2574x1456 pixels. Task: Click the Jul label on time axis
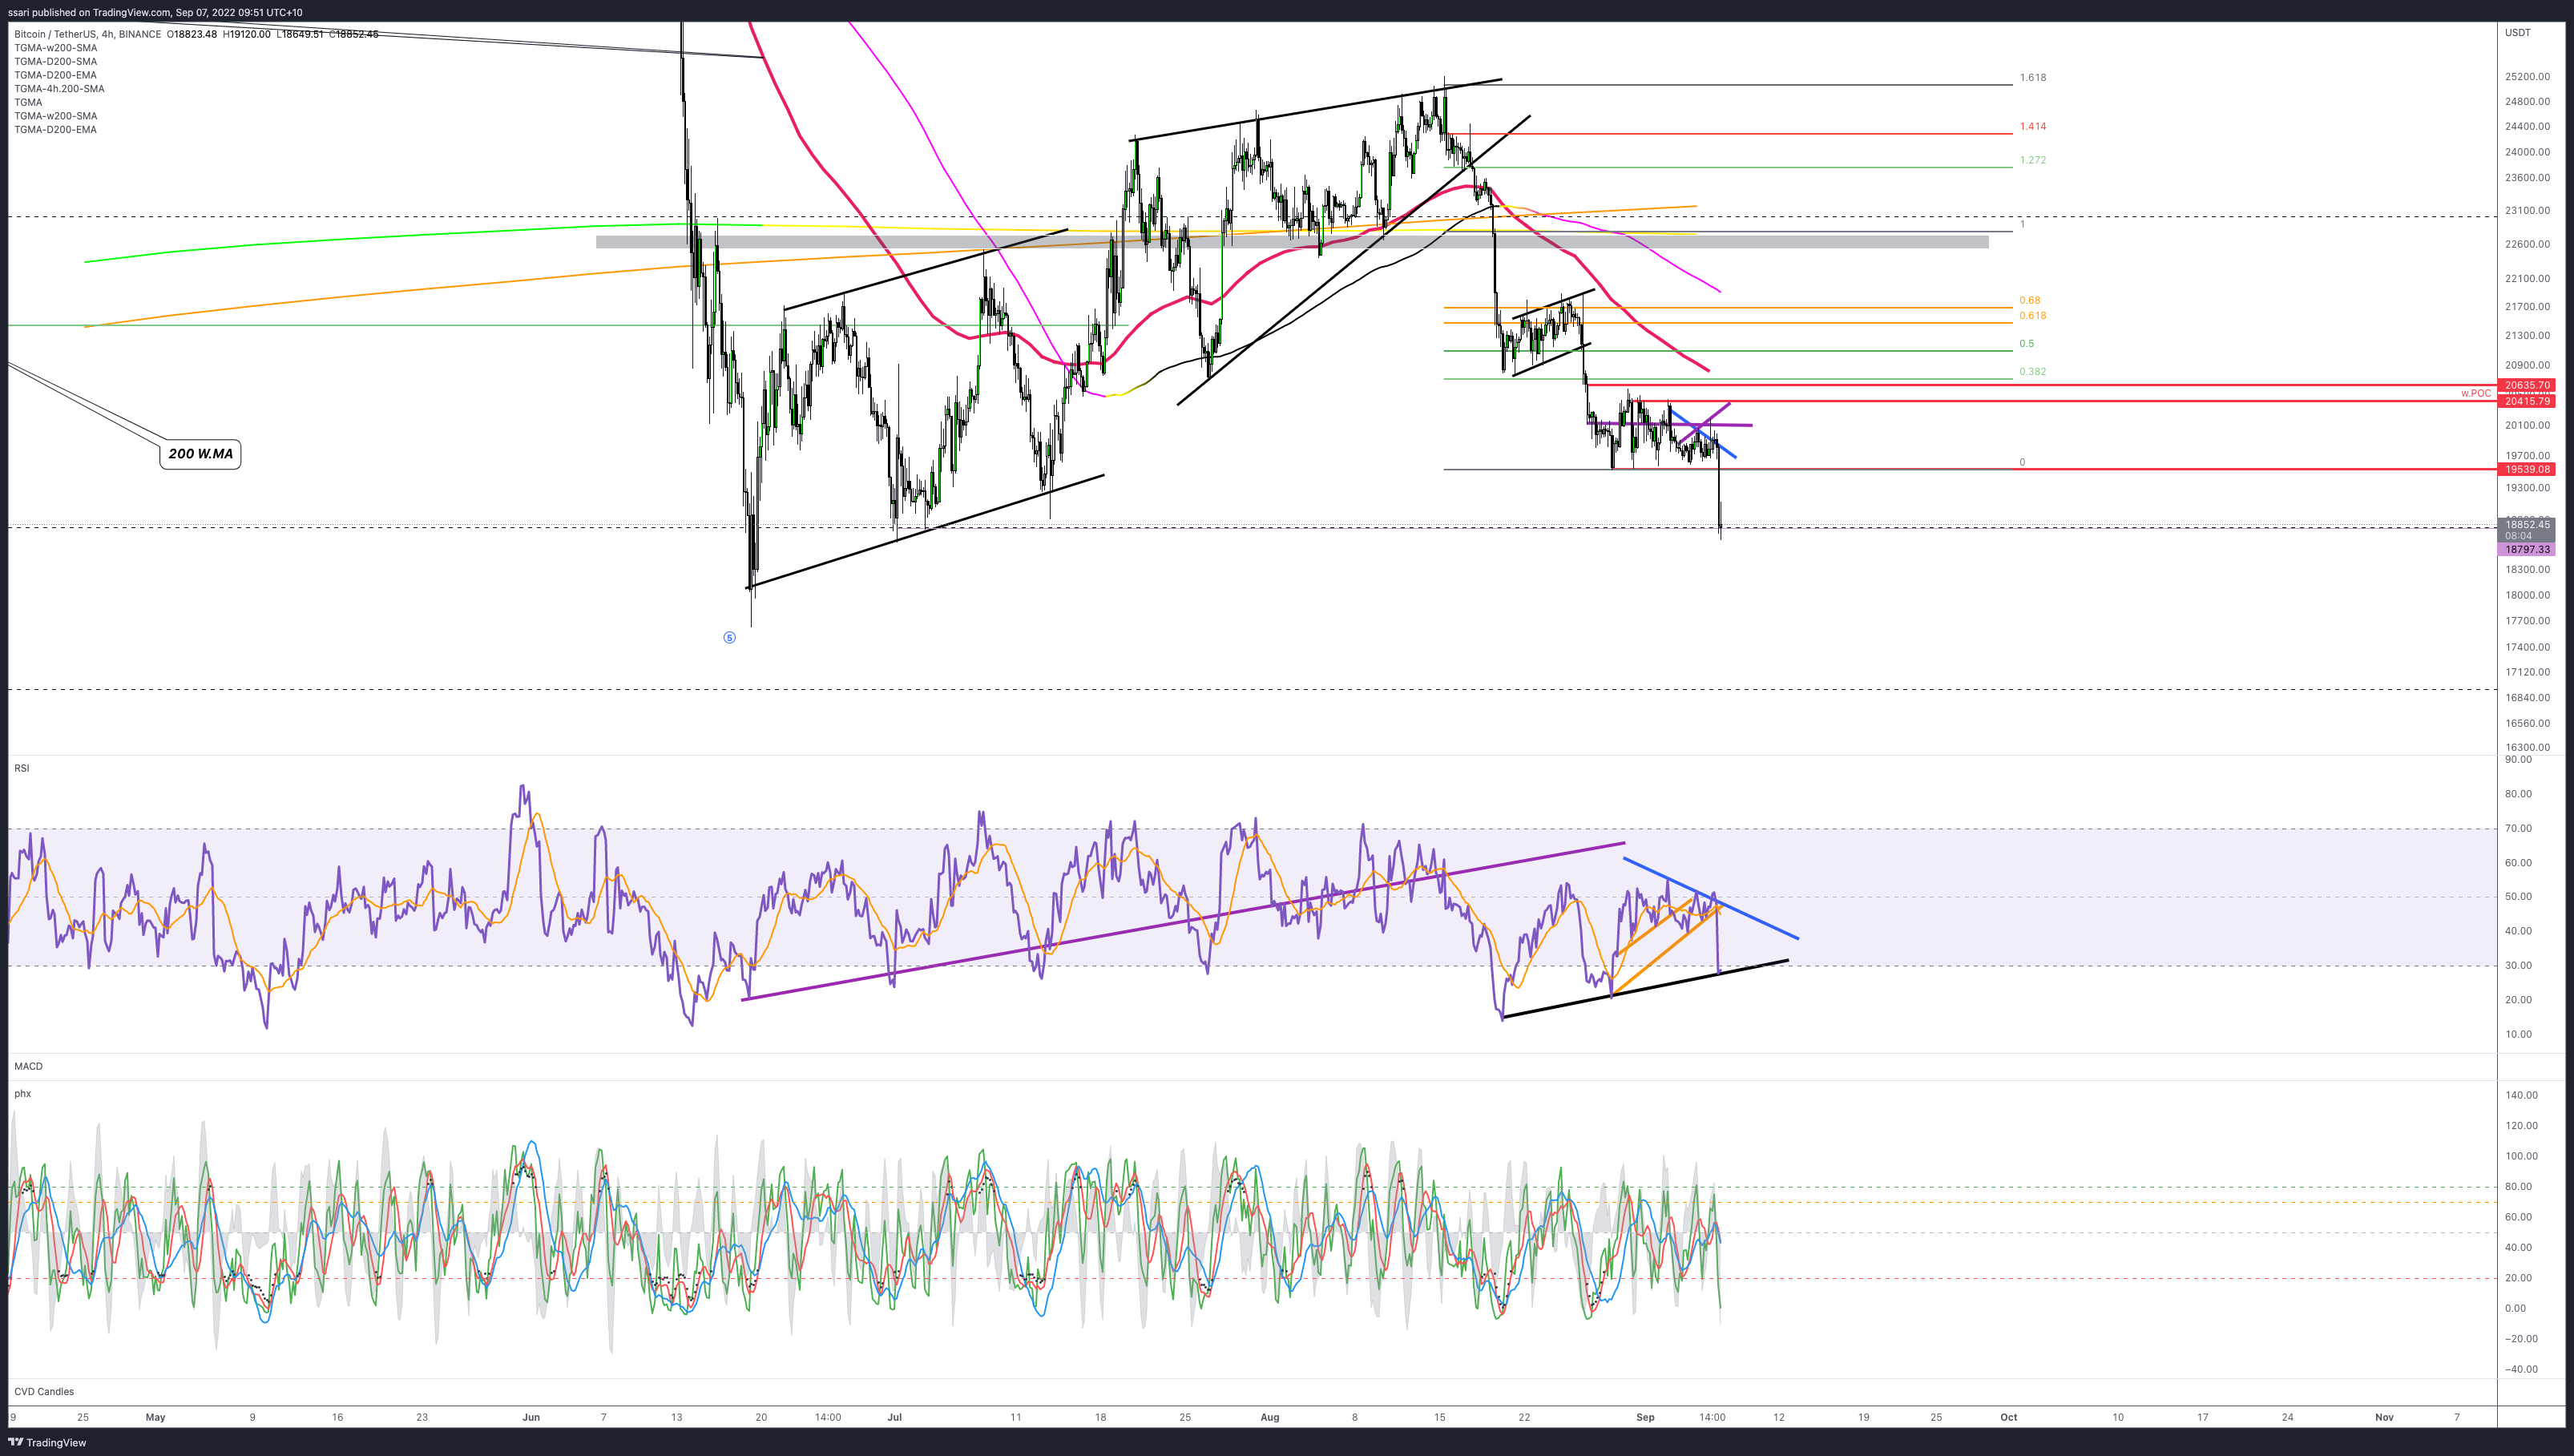coord(894,1417)
